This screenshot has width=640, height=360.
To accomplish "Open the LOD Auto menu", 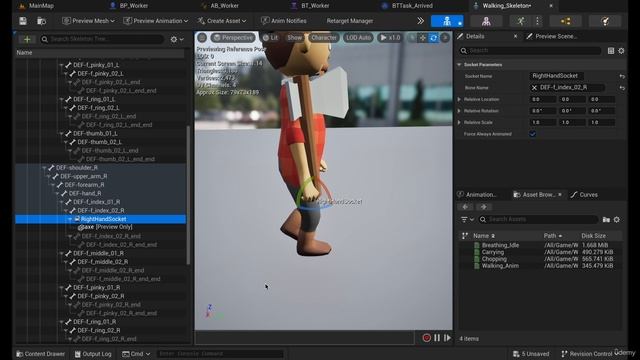I will [x=358, y=38].
